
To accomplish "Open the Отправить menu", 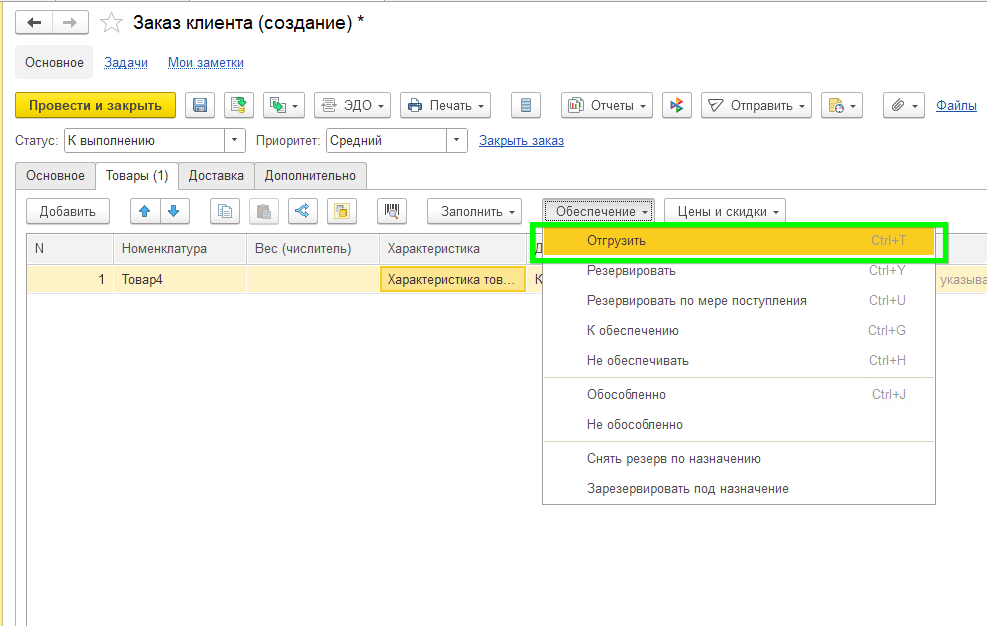I will pyautogui.click(x=757, y=105).
